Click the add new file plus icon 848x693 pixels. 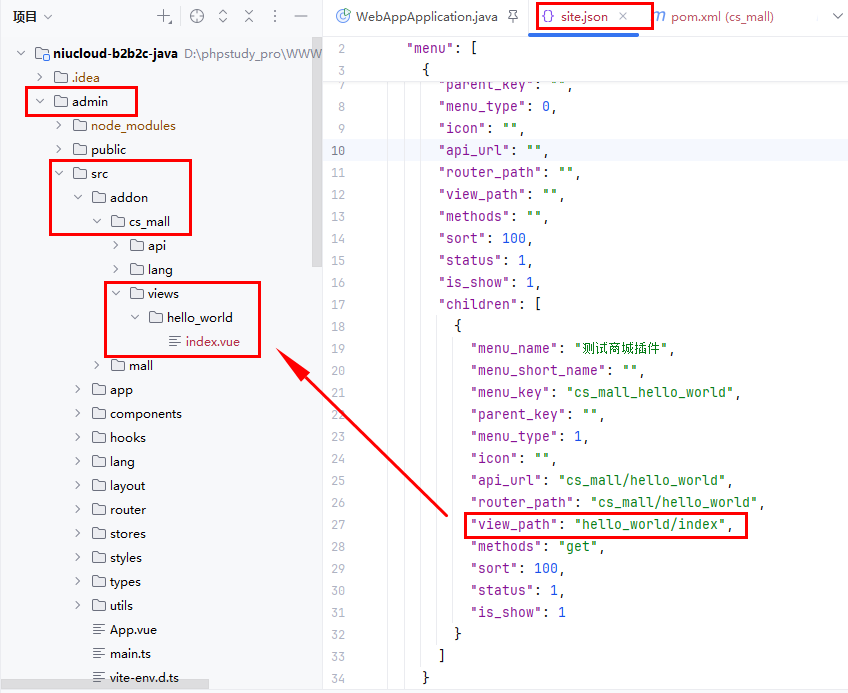pos(164,17)
